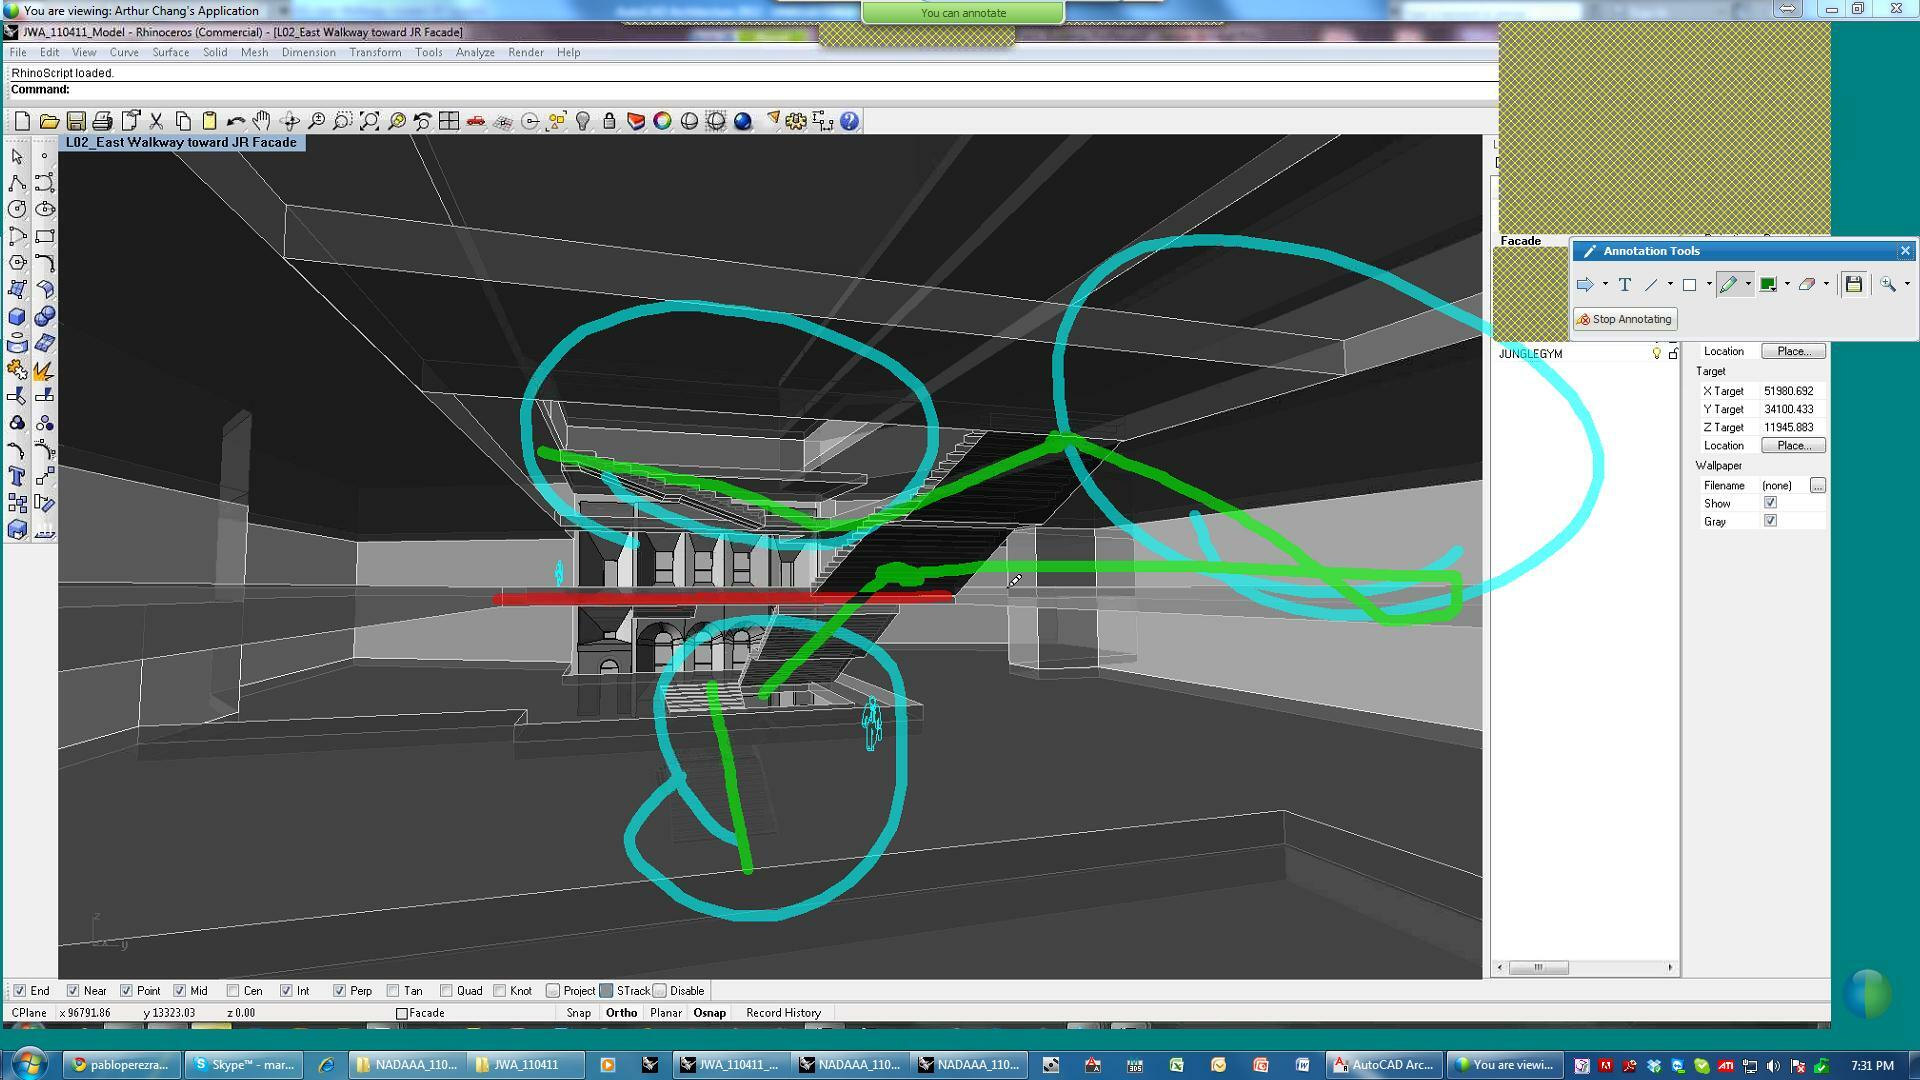
Task: Browse wallpaper filename ellipsis button
Action: (x=1817, y=485)
